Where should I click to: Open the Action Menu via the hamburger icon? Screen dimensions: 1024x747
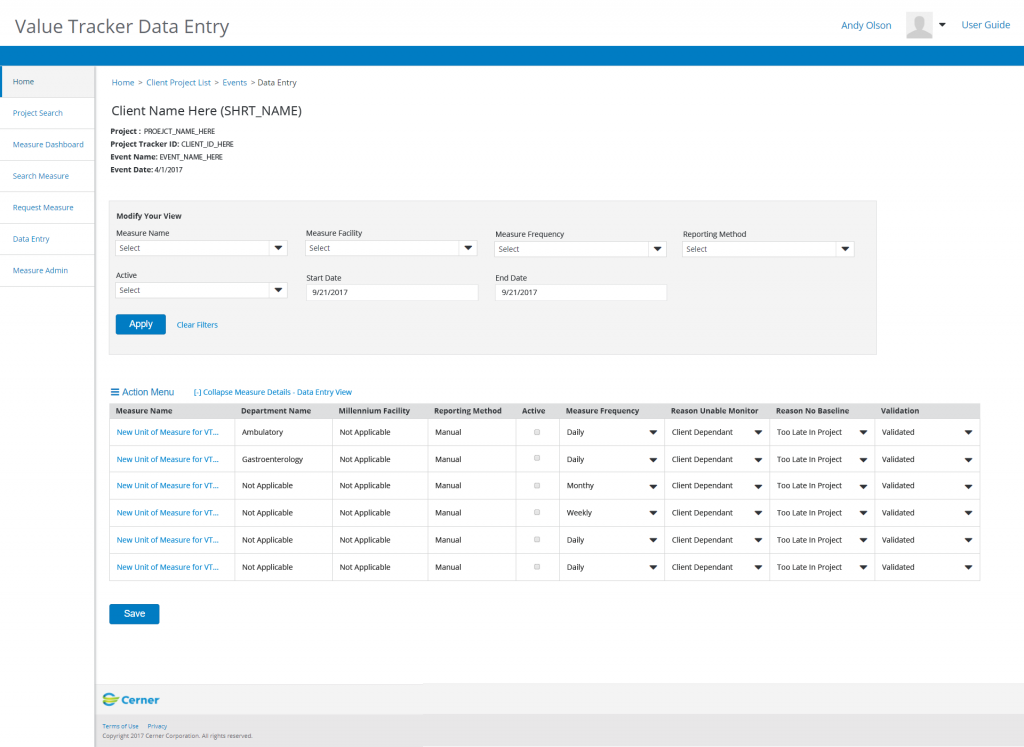tap(115, 391)
